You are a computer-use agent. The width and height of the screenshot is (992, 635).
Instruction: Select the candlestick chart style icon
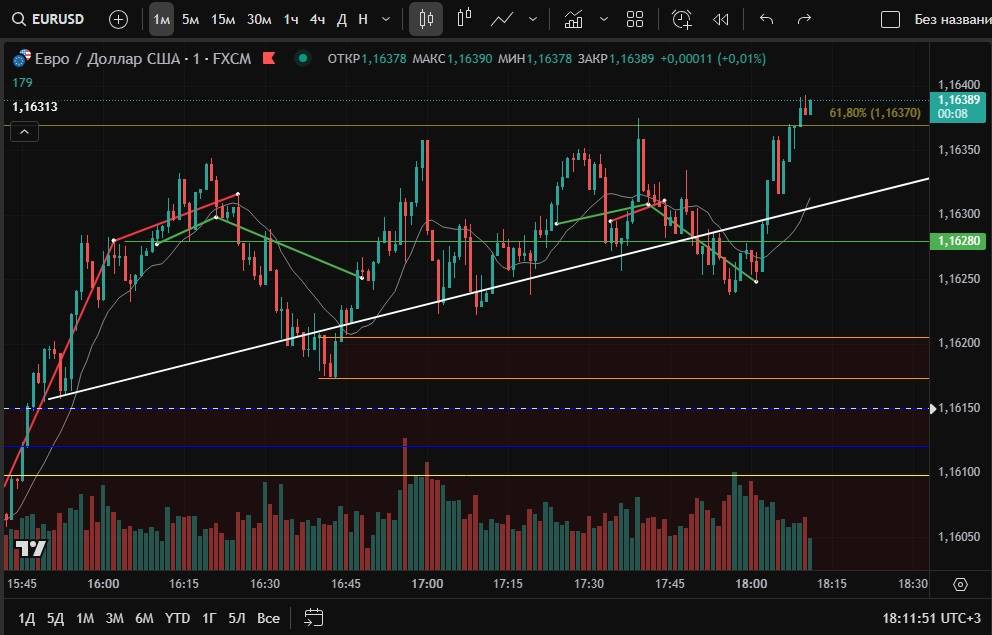click(x=427, y=19)
